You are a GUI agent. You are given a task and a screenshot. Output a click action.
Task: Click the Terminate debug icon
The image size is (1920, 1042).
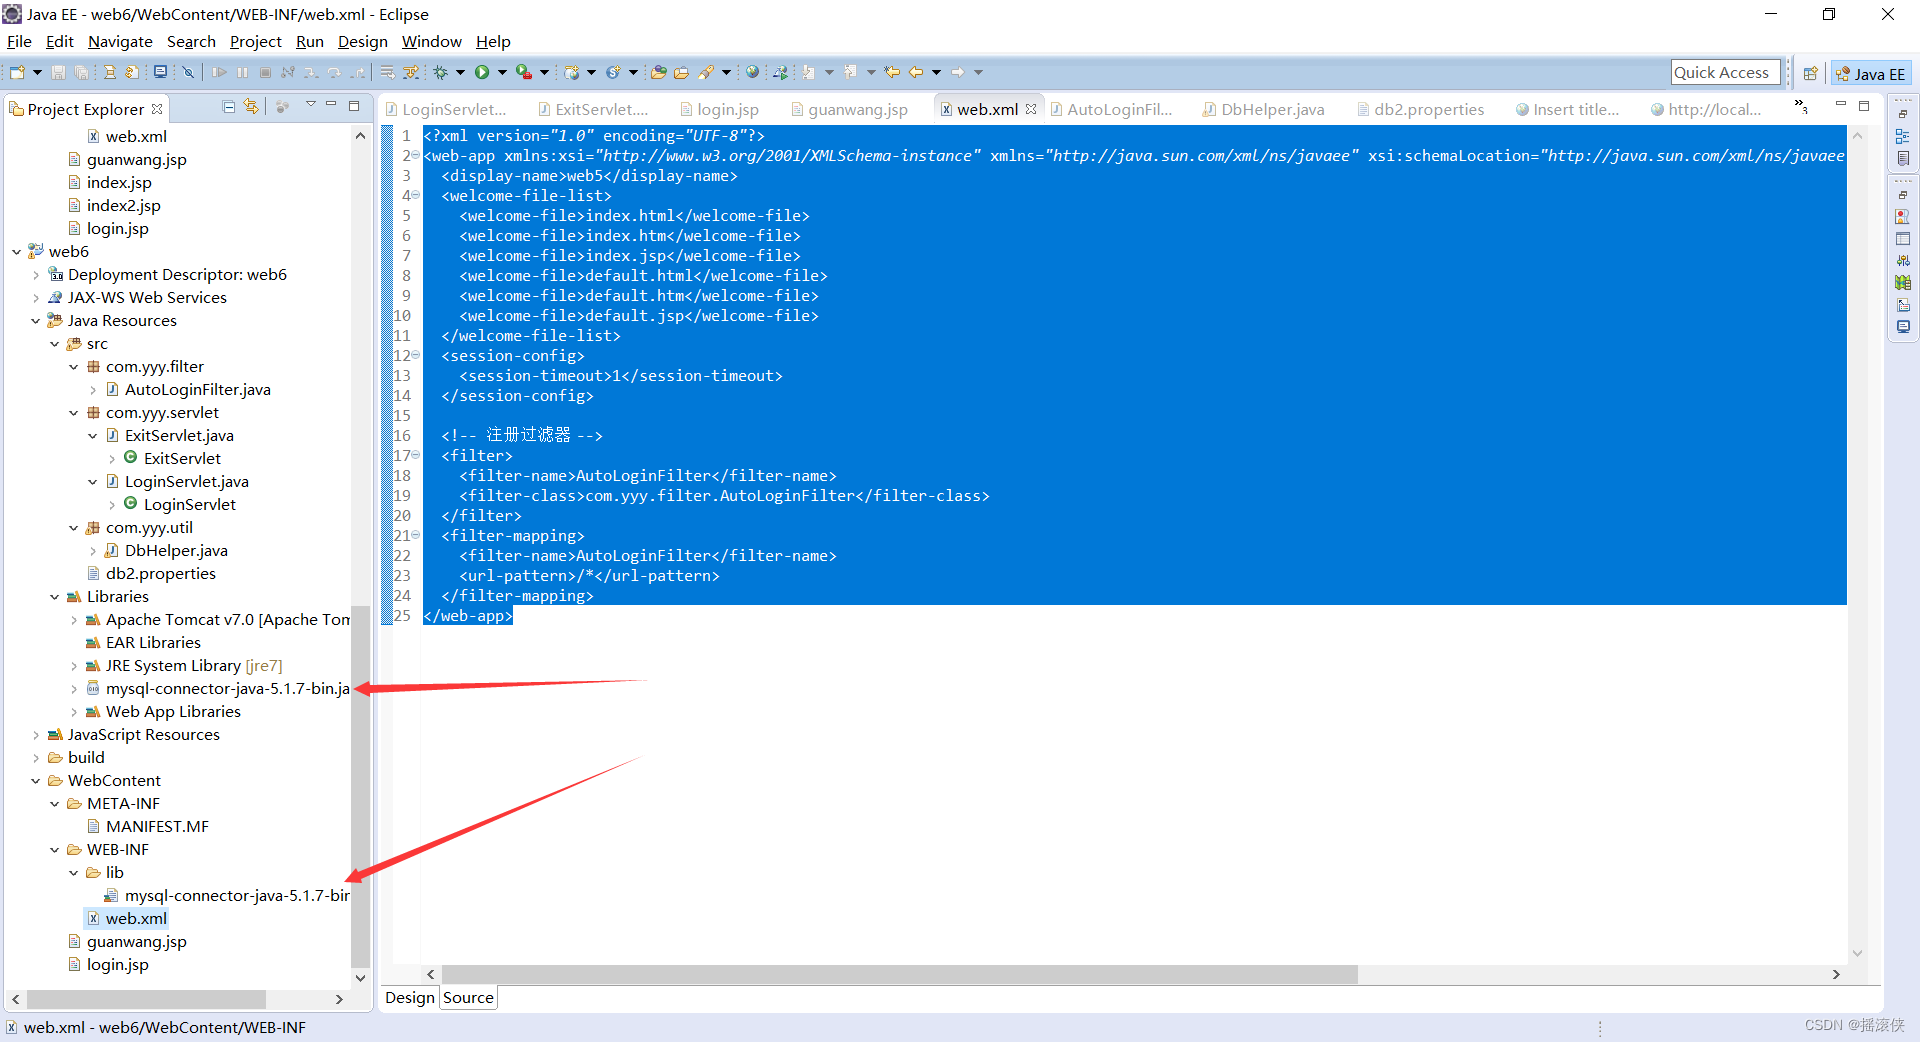[x=265, y=72]
